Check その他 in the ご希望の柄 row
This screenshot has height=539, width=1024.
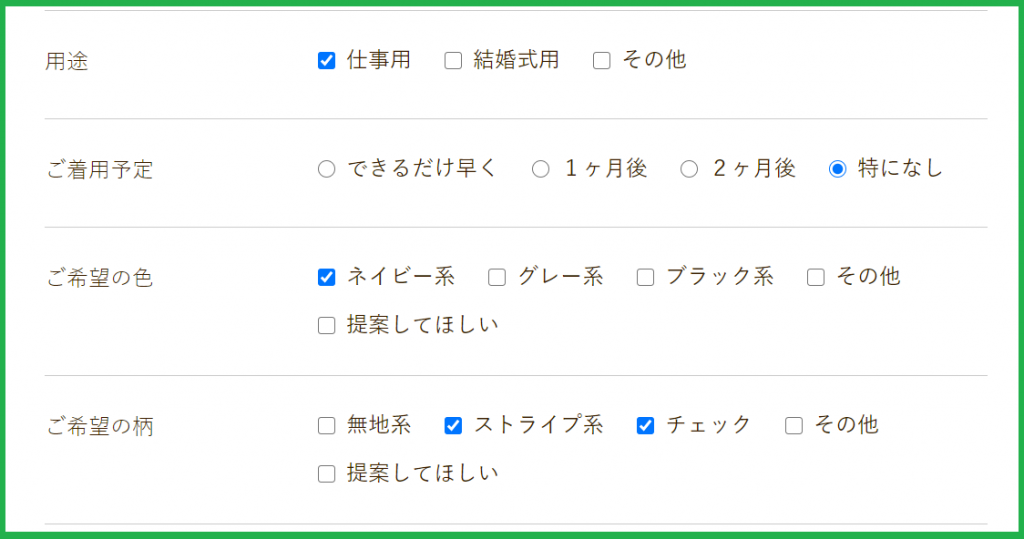click(794, 426)
